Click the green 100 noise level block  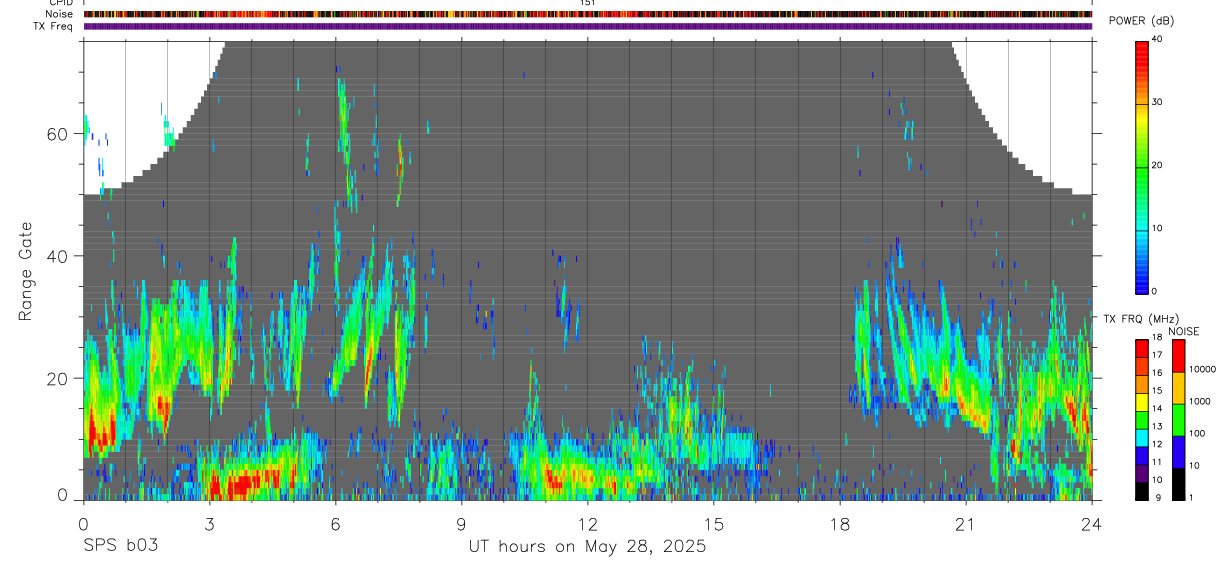point(1178,420)
